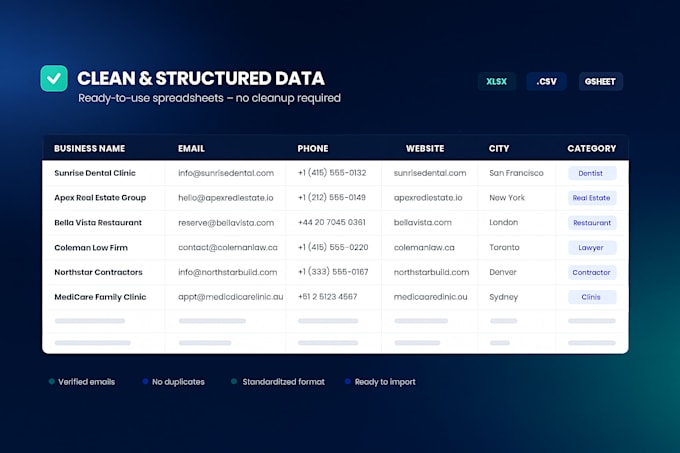The image size is (680, 453).
Task: Open the apexrealestate.io website cell
Action: point(428,198)
